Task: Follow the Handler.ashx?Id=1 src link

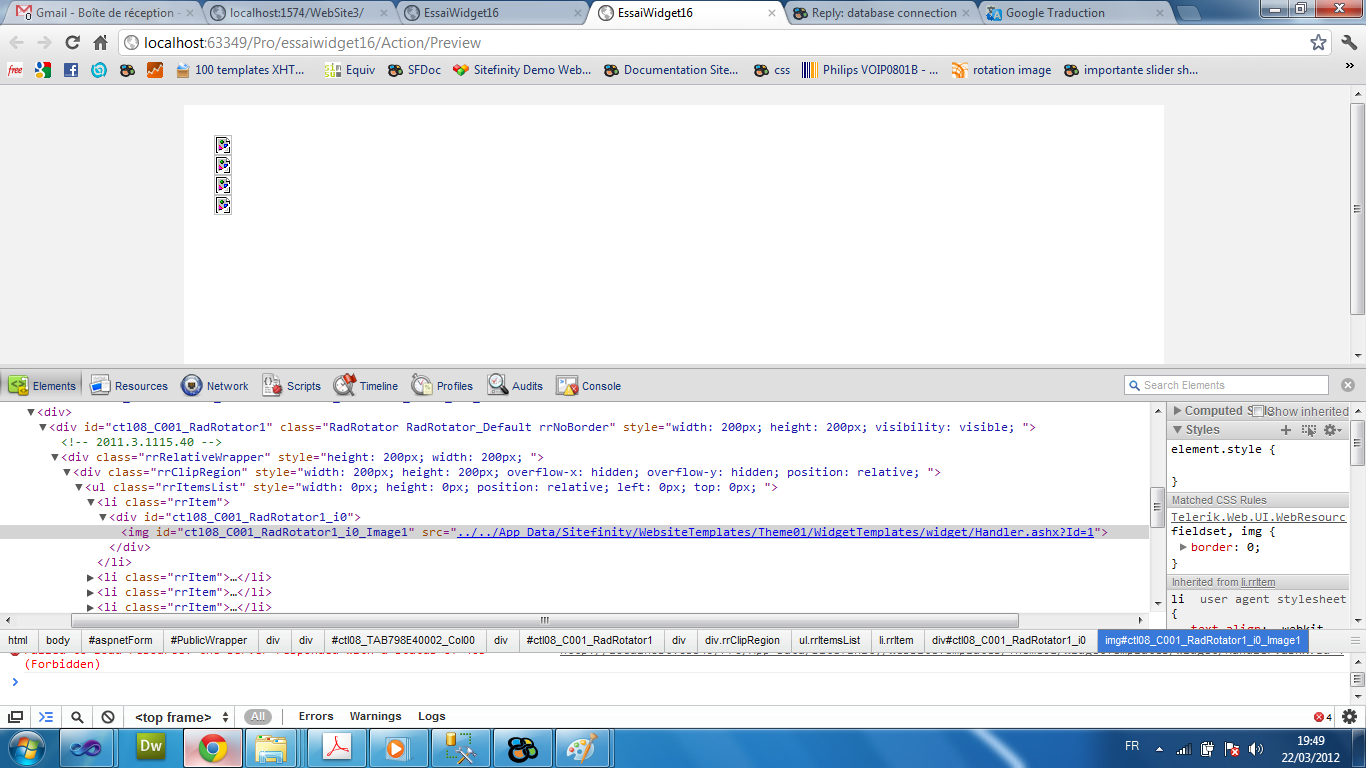Action: [778, 533]
